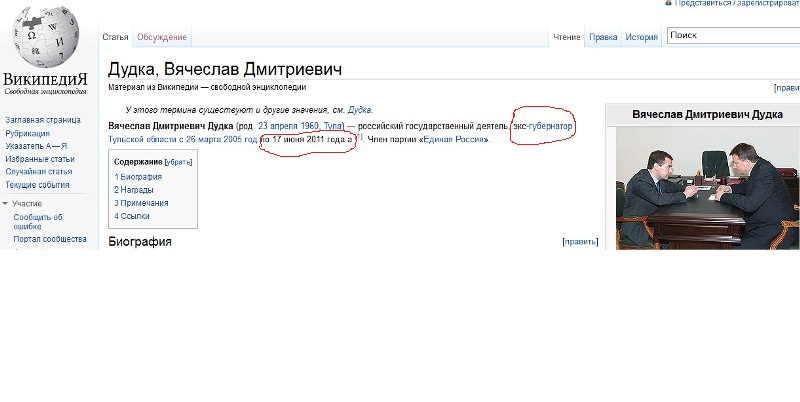Open the История tab
800x402 pixels.
[641, 37]
